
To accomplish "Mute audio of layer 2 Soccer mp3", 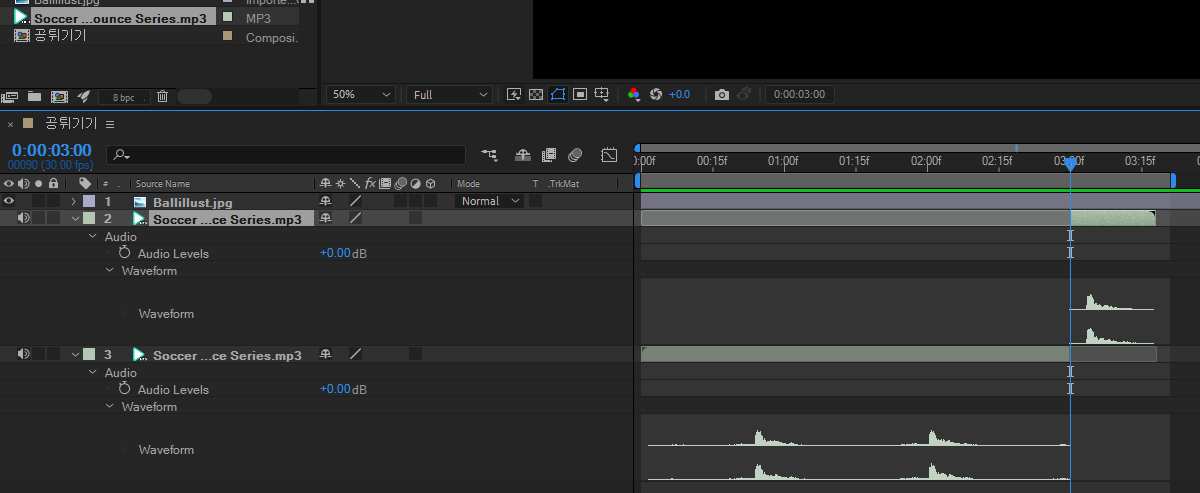I will (23, 218).
